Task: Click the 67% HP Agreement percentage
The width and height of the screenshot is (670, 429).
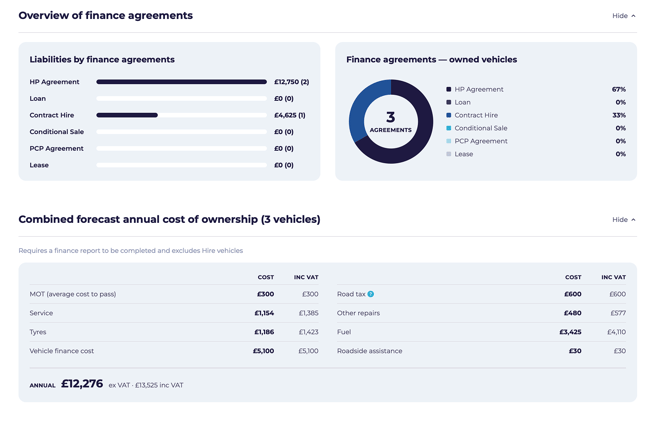Action: (x=619, y=89)
